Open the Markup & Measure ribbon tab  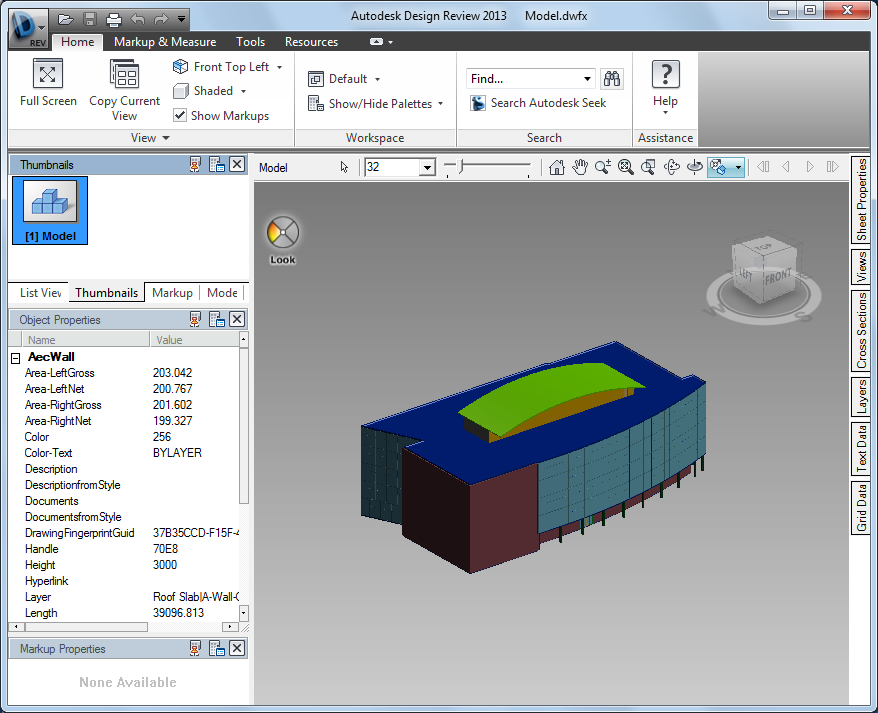coord(165,42)
